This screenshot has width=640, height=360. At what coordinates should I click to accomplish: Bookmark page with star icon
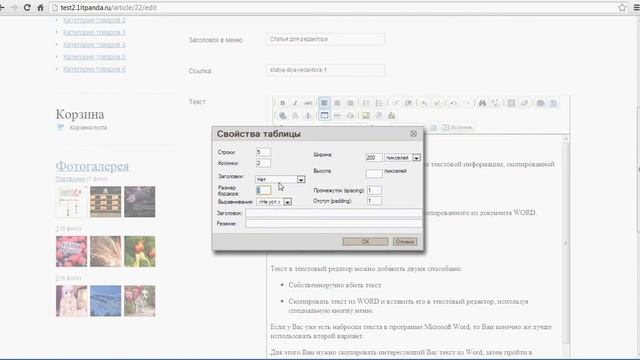click(x=622, y=7)
